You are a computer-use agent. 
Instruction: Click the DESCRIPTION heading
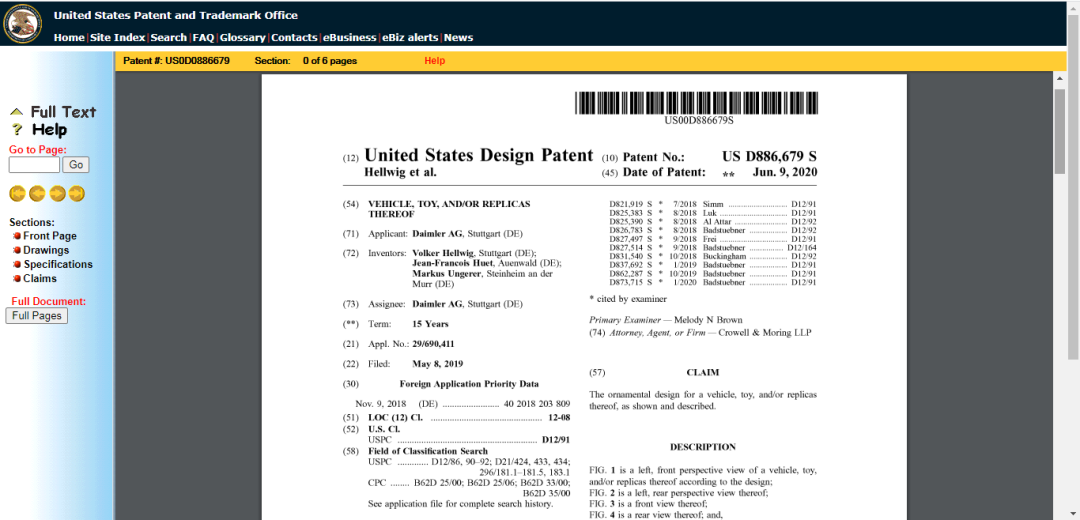(x=703, y=447)
